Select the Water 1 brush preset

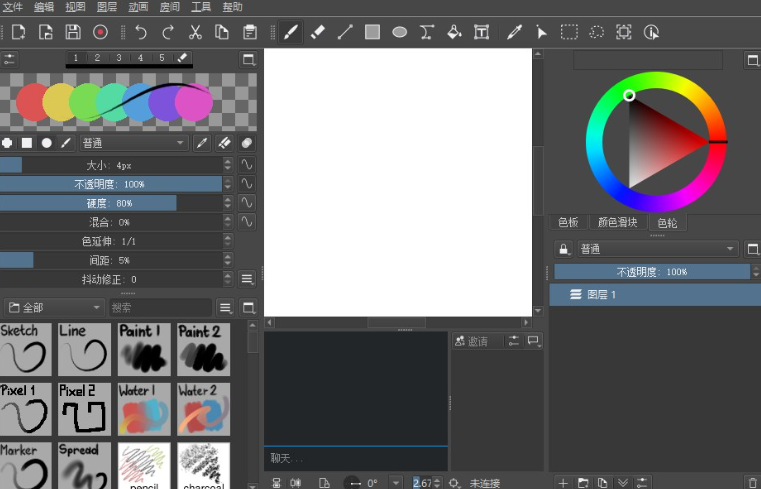click(144, 409)
